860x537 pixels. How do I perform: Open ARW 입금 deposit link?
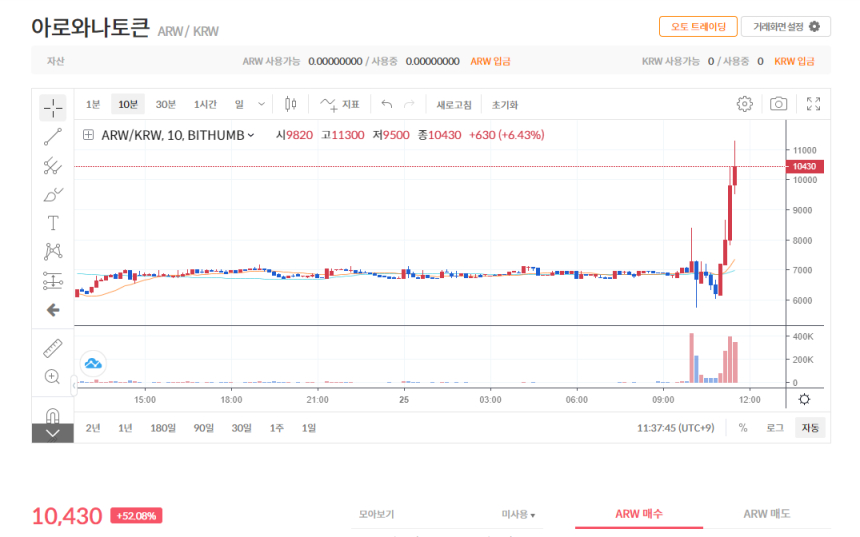point(490,61)
